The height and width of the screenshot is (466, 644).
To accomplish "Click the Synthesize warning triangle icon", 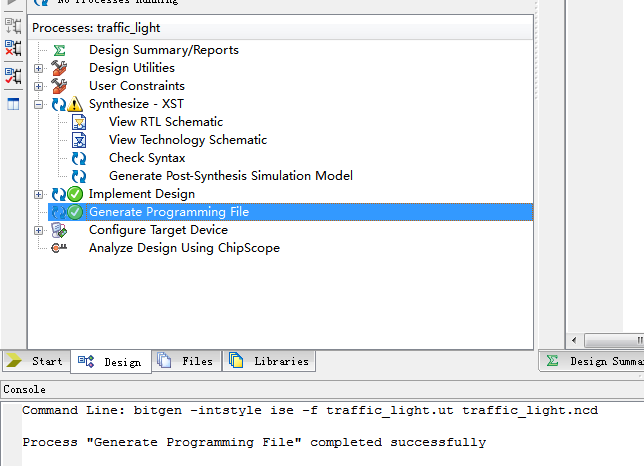I will click(75, 104).
